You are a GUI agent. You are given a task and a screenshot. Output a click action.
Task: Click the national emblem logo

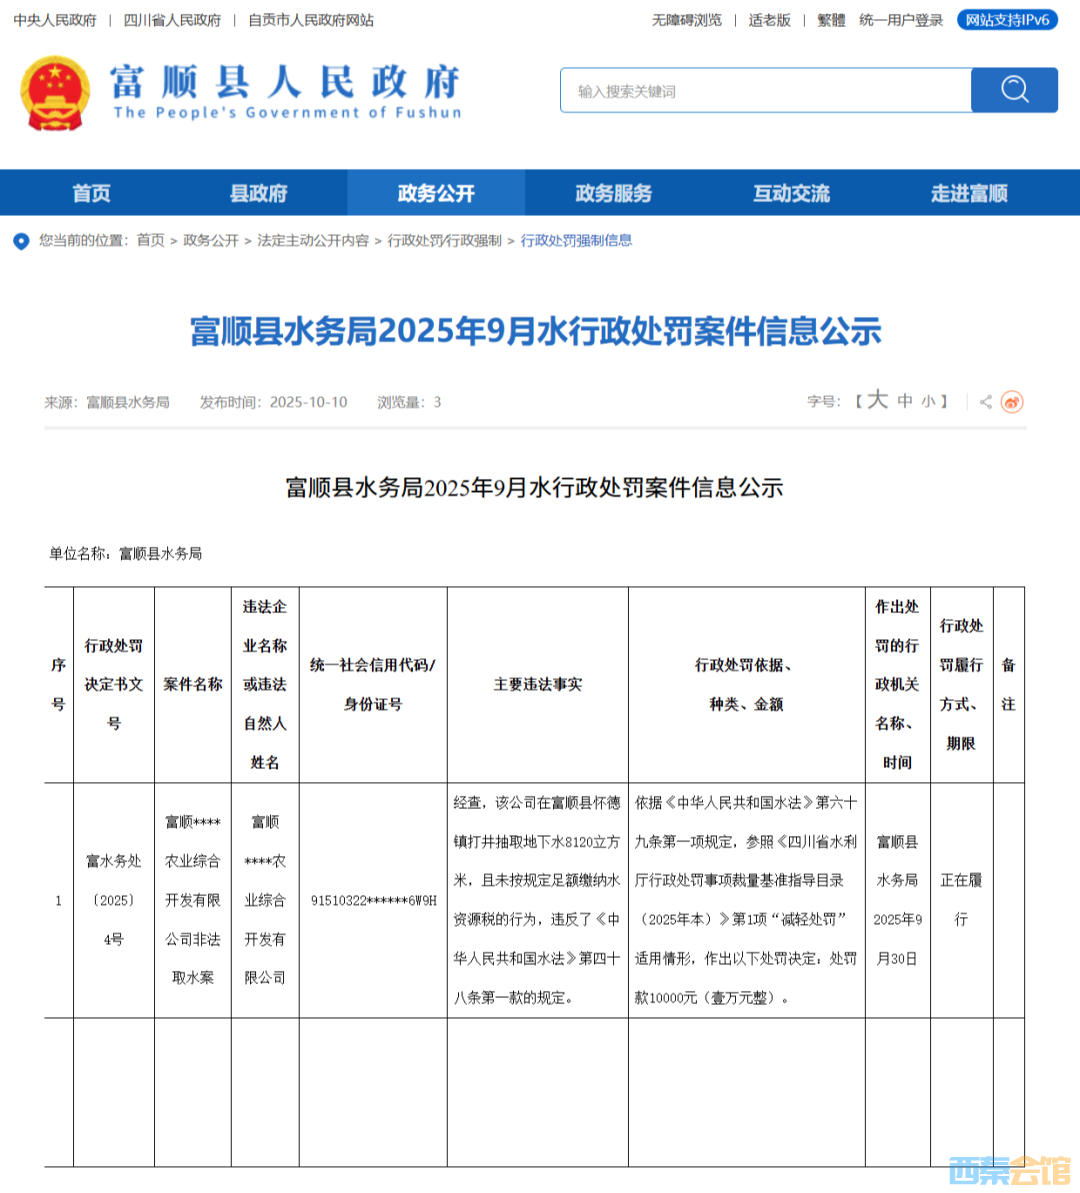coord(55,93)
